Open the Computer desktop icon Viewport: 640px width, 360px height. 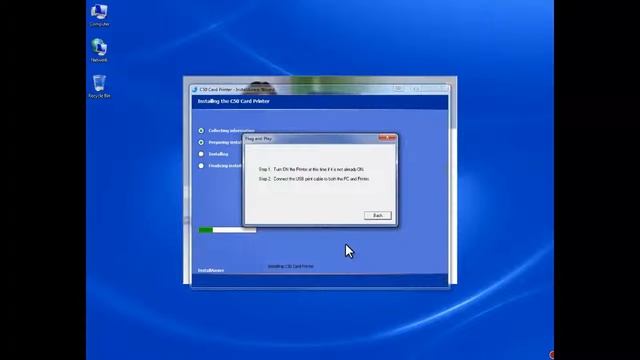(x=99, y=15)
